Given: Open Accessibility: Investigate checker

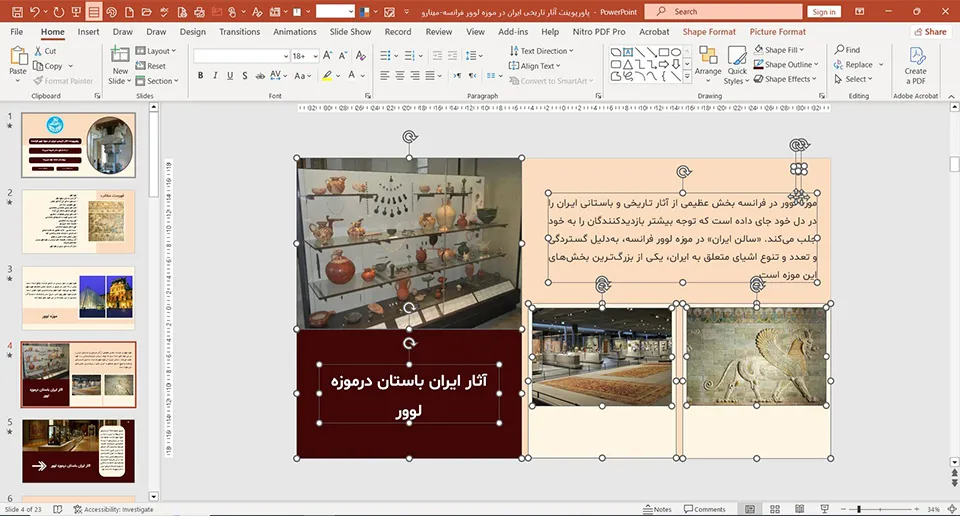Looking at the screenshot, I should tap(113, 509).
